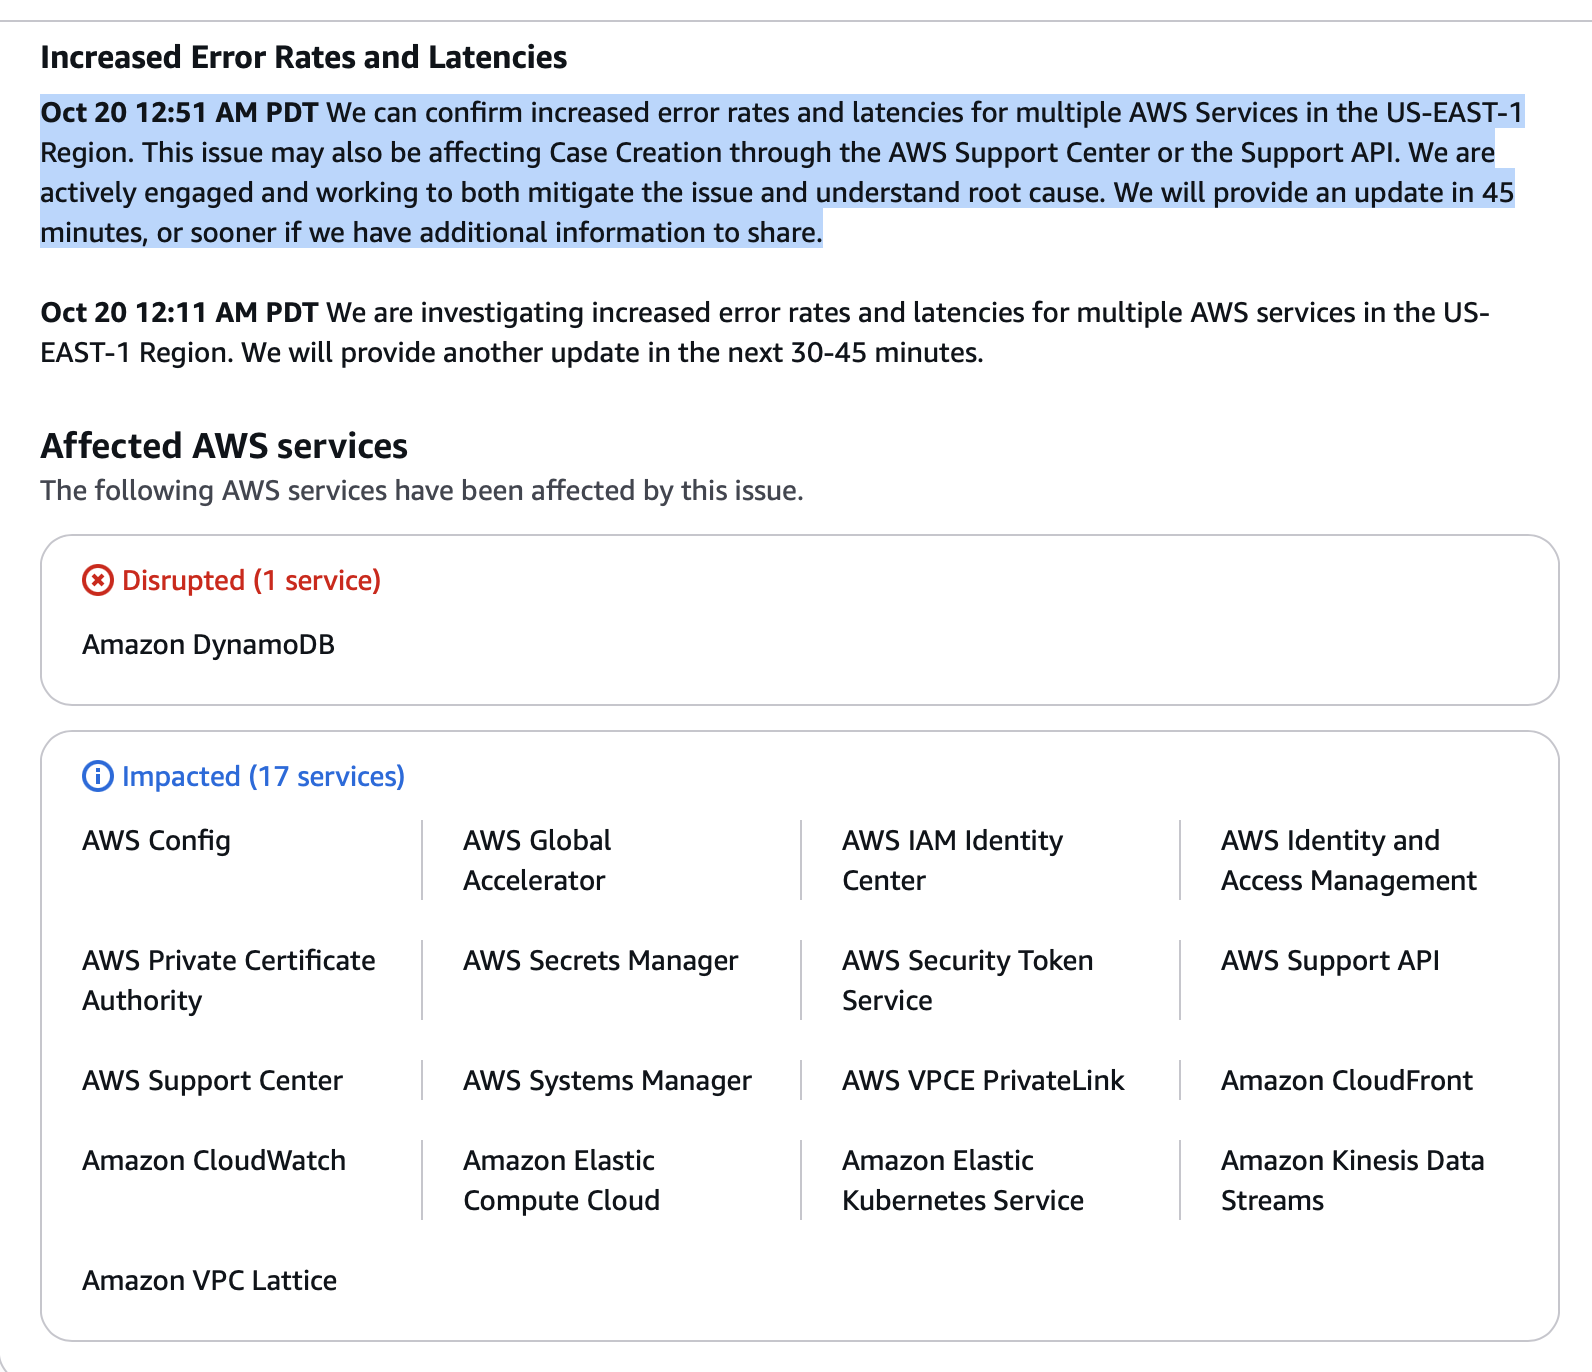
Task: Click the Affected AWS services heading
Action: coord(224,446)
